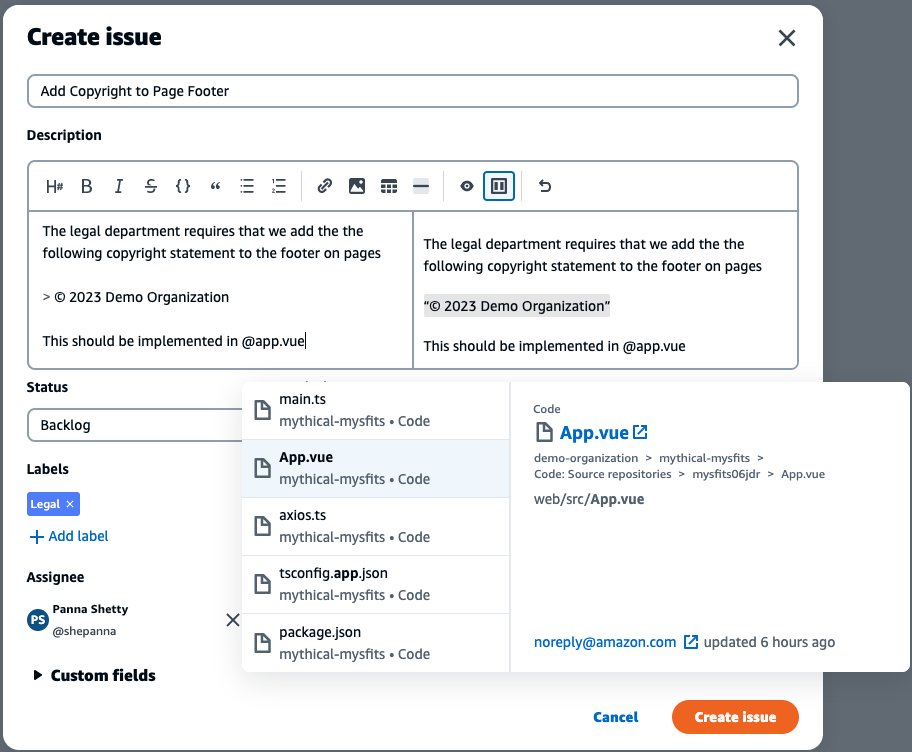This screenshot has height=752, width=912.
Task: Disable the side-by-side preview pane
Action: pyautogui.click(x=499, y=185)
